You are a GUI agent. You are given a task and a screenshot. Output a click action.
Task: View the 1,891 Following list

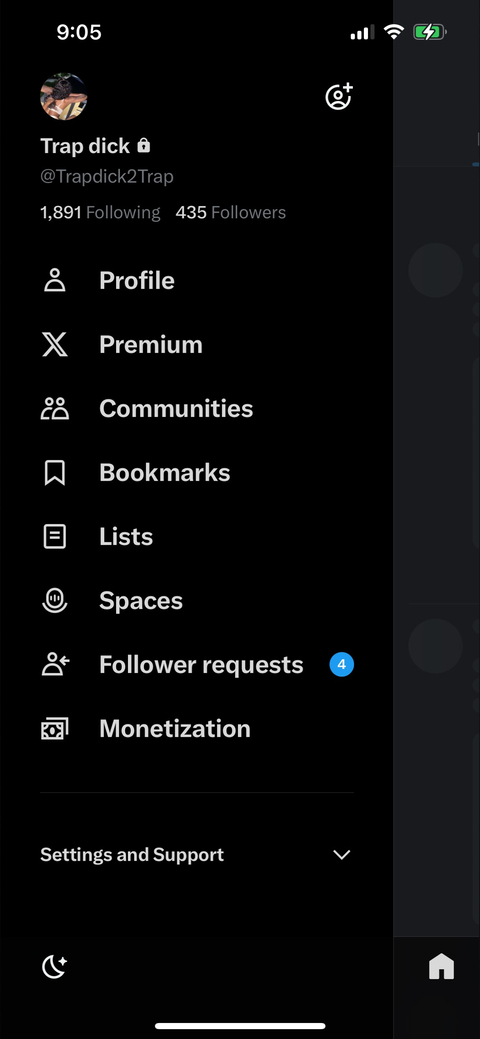click(100, 213)
